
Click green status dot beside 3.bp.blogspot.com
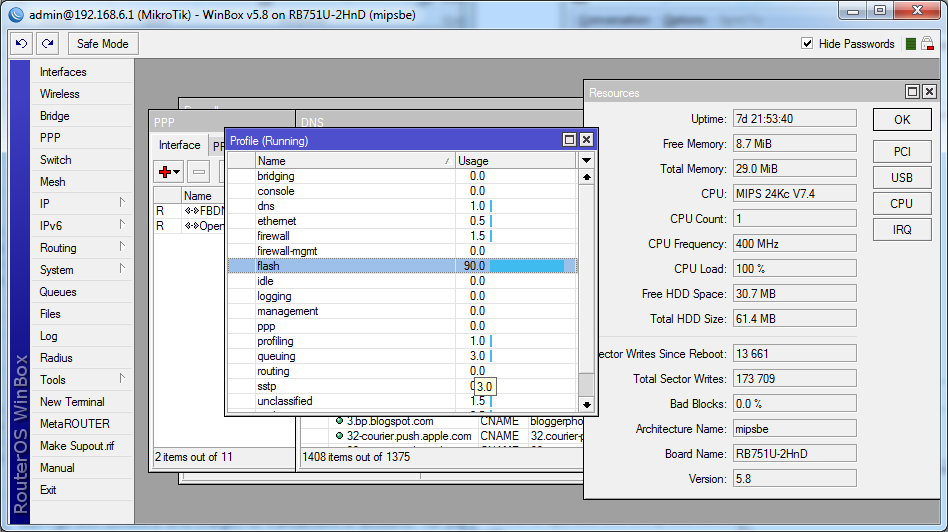pos(339,420)
